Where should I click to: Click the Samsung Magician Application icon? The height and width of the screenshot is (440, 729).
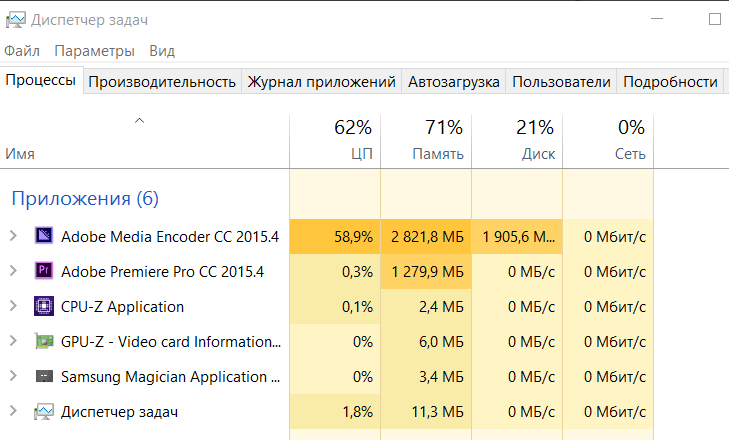[44, 376]
